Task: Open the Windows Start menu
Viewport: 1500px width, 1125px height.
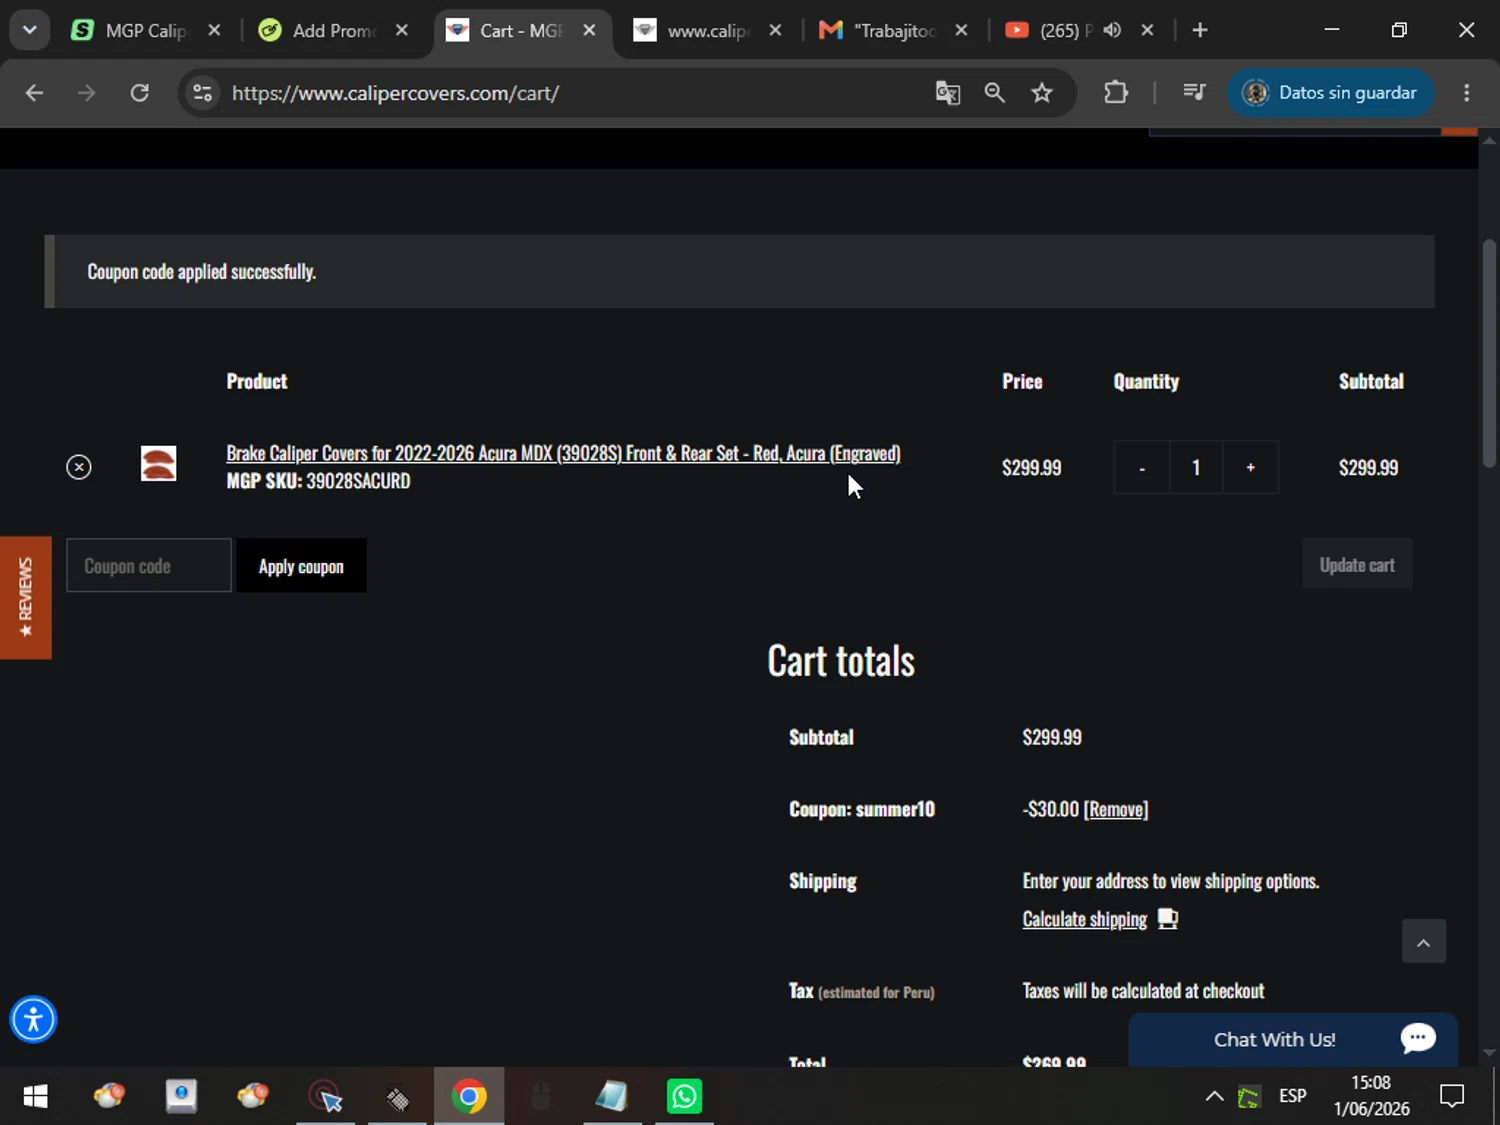Action: (35, 1097)
